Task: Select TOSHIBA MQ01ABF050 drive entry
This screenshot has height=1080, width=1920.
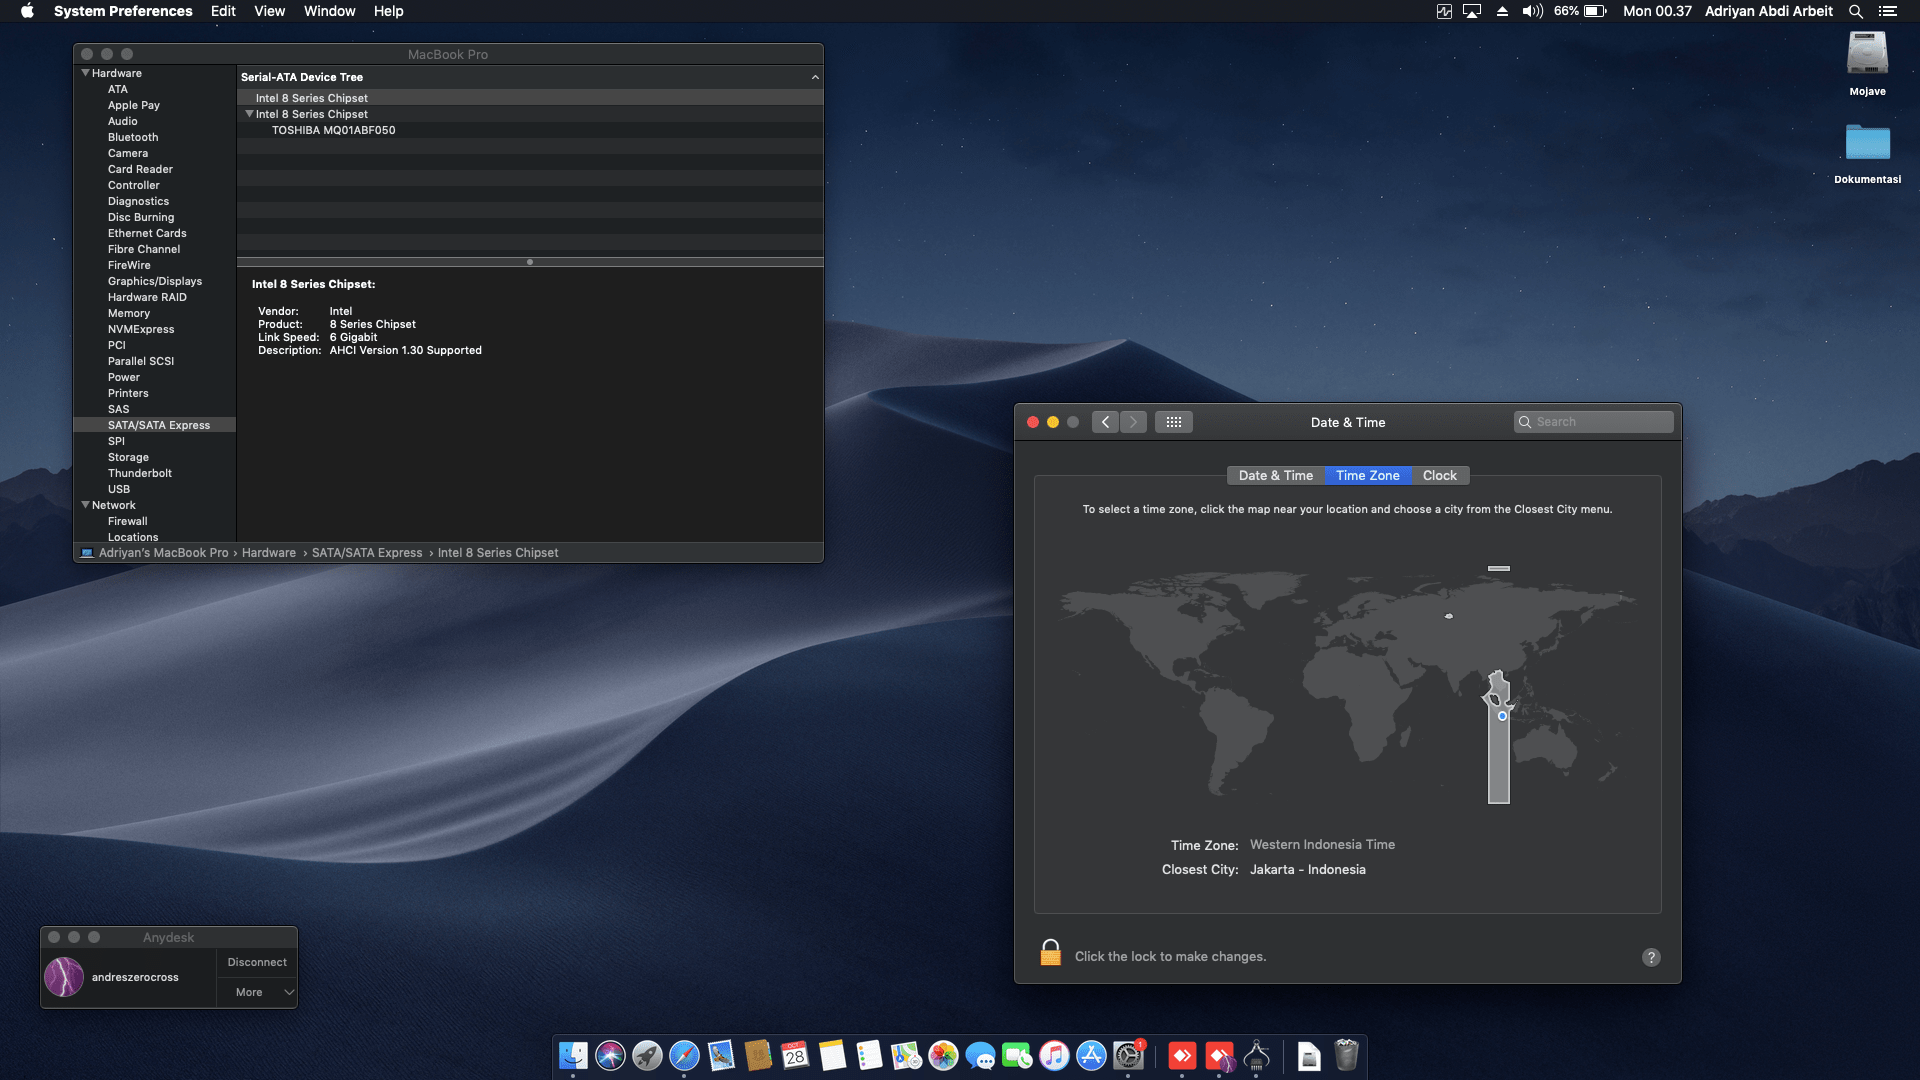Action: [x=333, y=130]
